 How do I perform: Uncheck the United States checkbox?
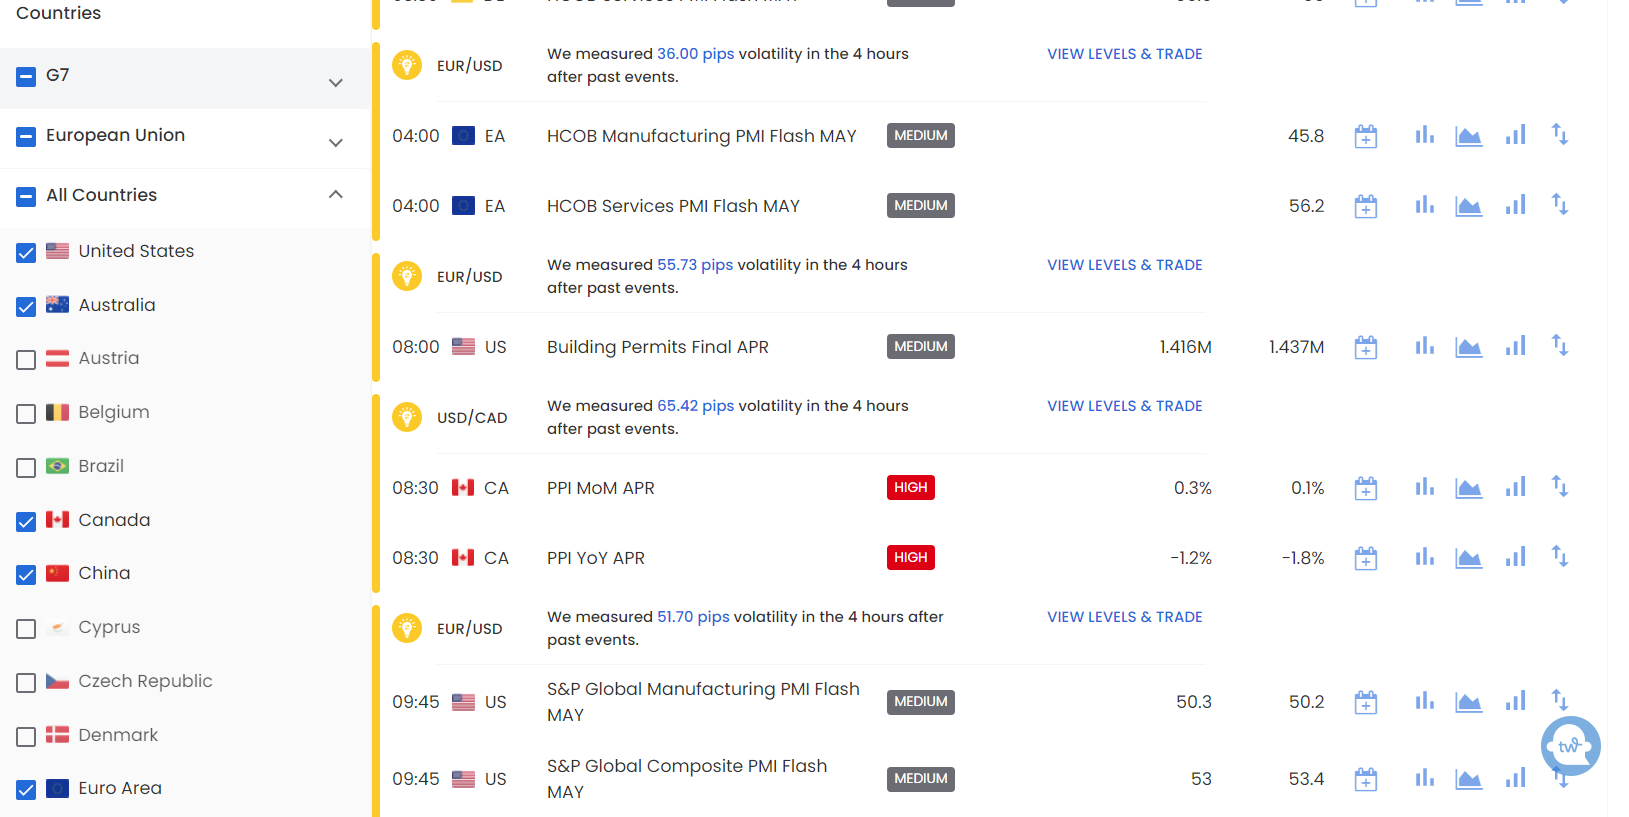point(26,252)
